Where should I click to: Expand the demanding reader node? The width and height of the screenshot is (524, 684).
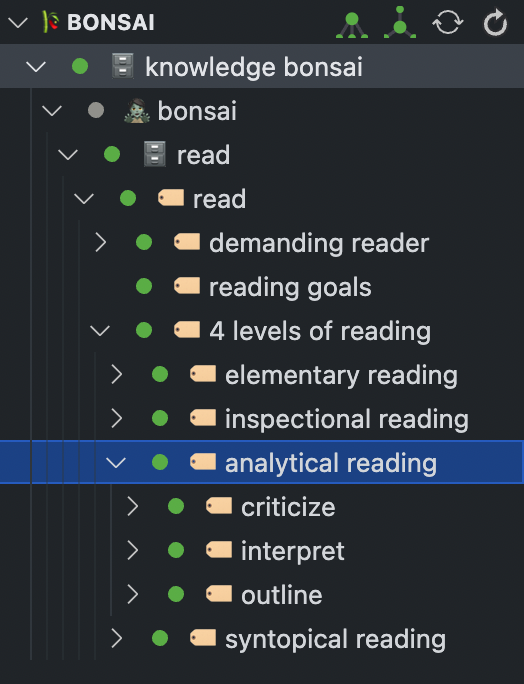click(101, 242)
